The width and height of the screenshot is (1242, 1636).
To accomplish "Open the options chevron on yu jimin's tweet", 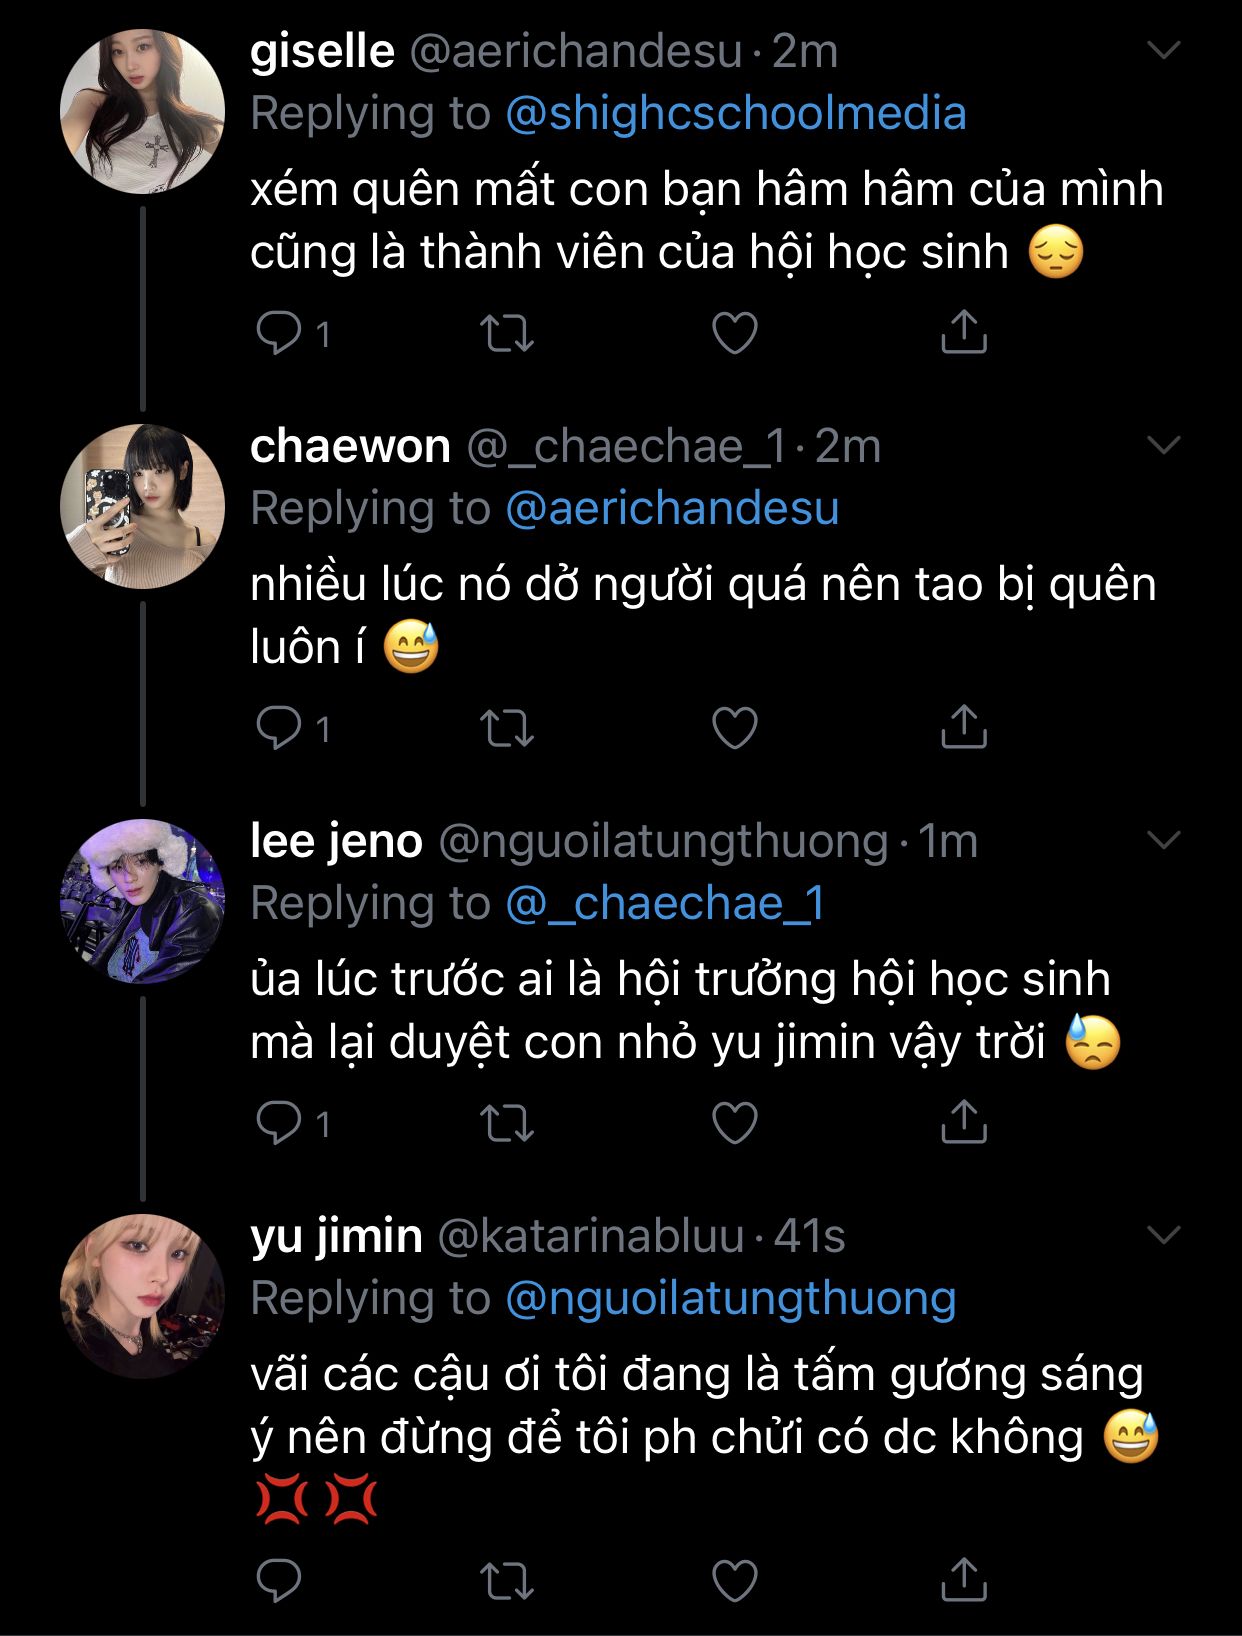I will tap(1164, 1235).
